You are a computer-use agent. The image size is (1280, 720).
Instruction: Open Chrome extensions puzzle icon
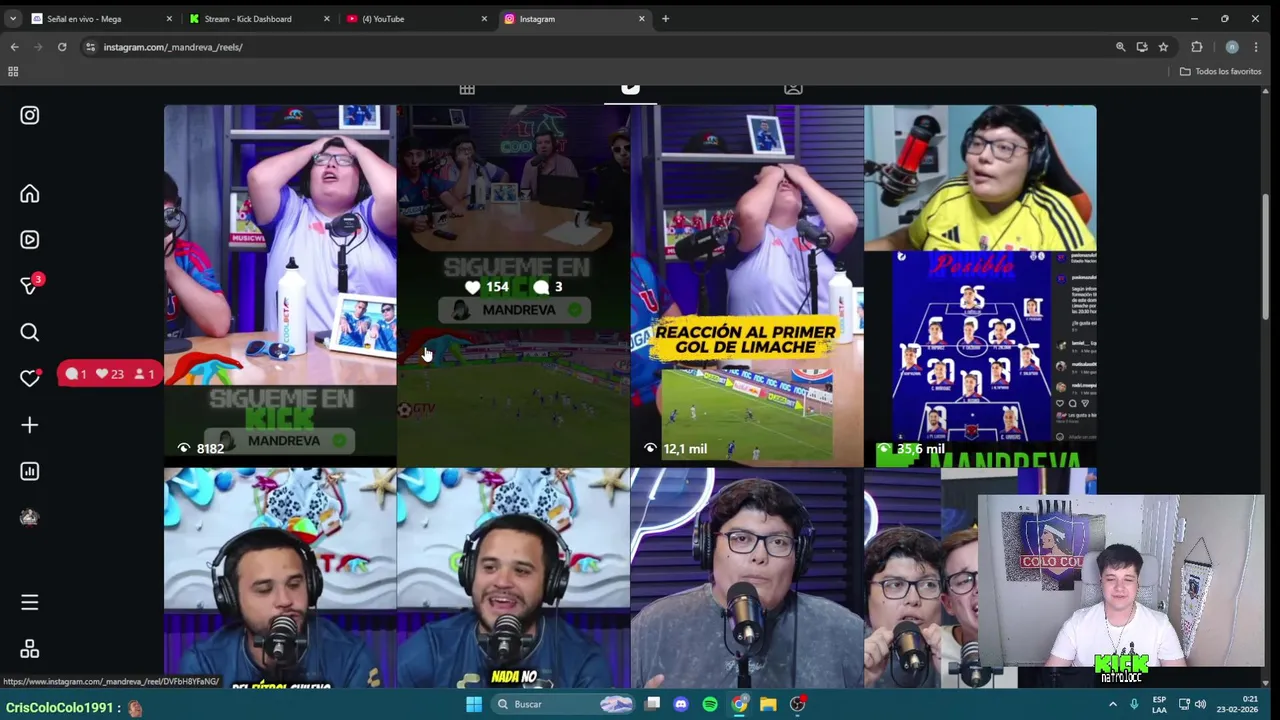[1196, 47]
